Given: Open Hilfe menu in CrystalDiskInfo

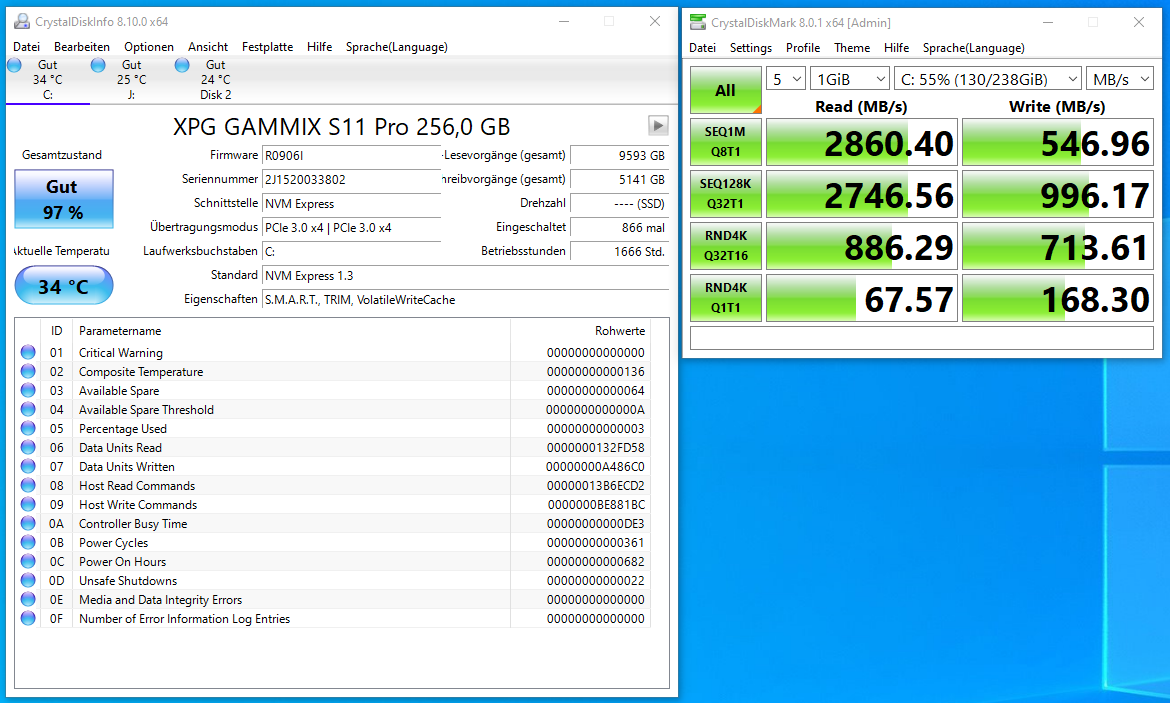Looking at the screenshot, I should (319, 47).
